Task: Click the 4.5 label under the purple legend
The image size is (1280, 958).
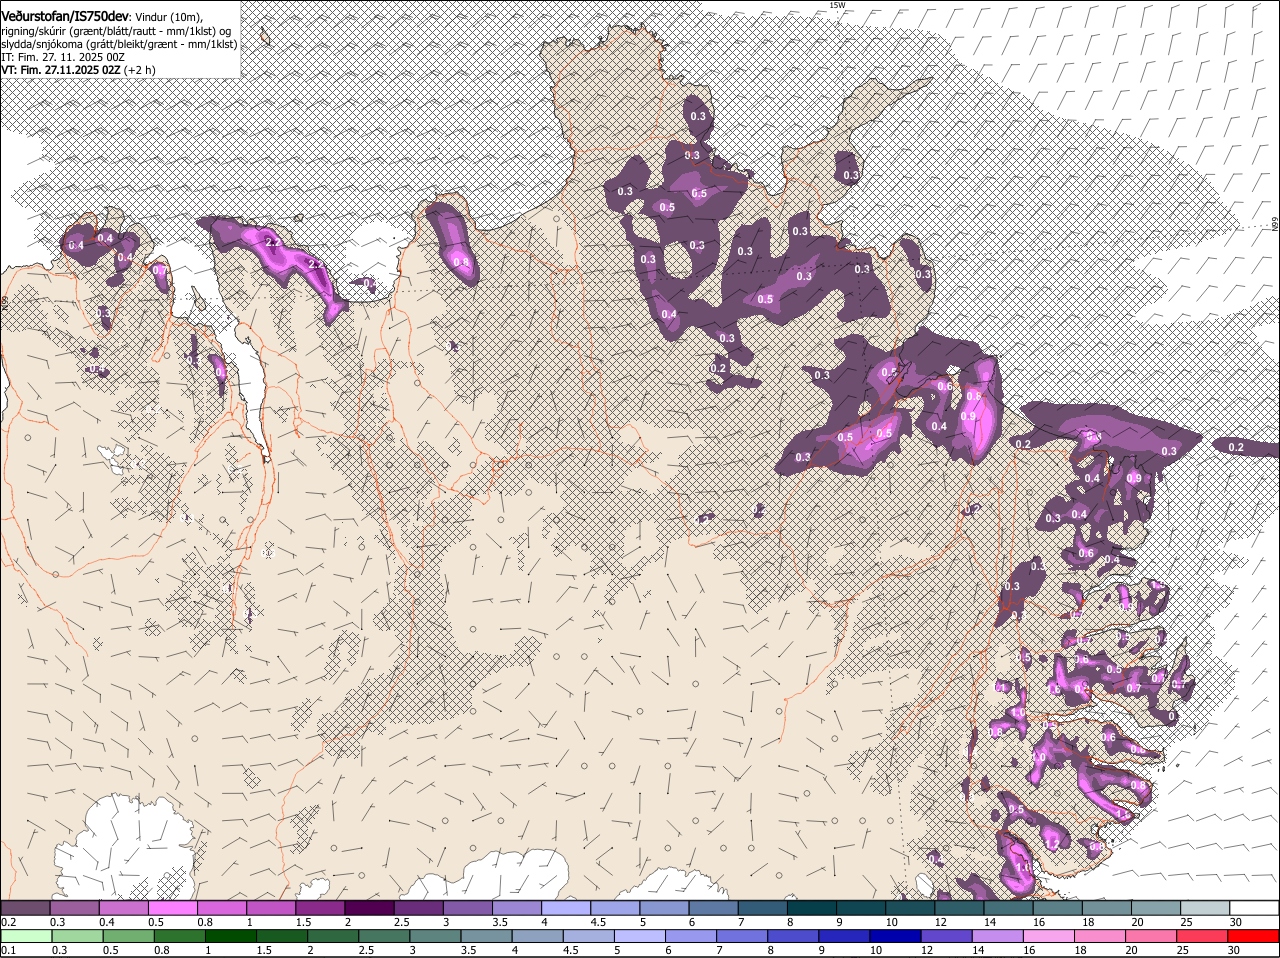Action: click(598, 922)
